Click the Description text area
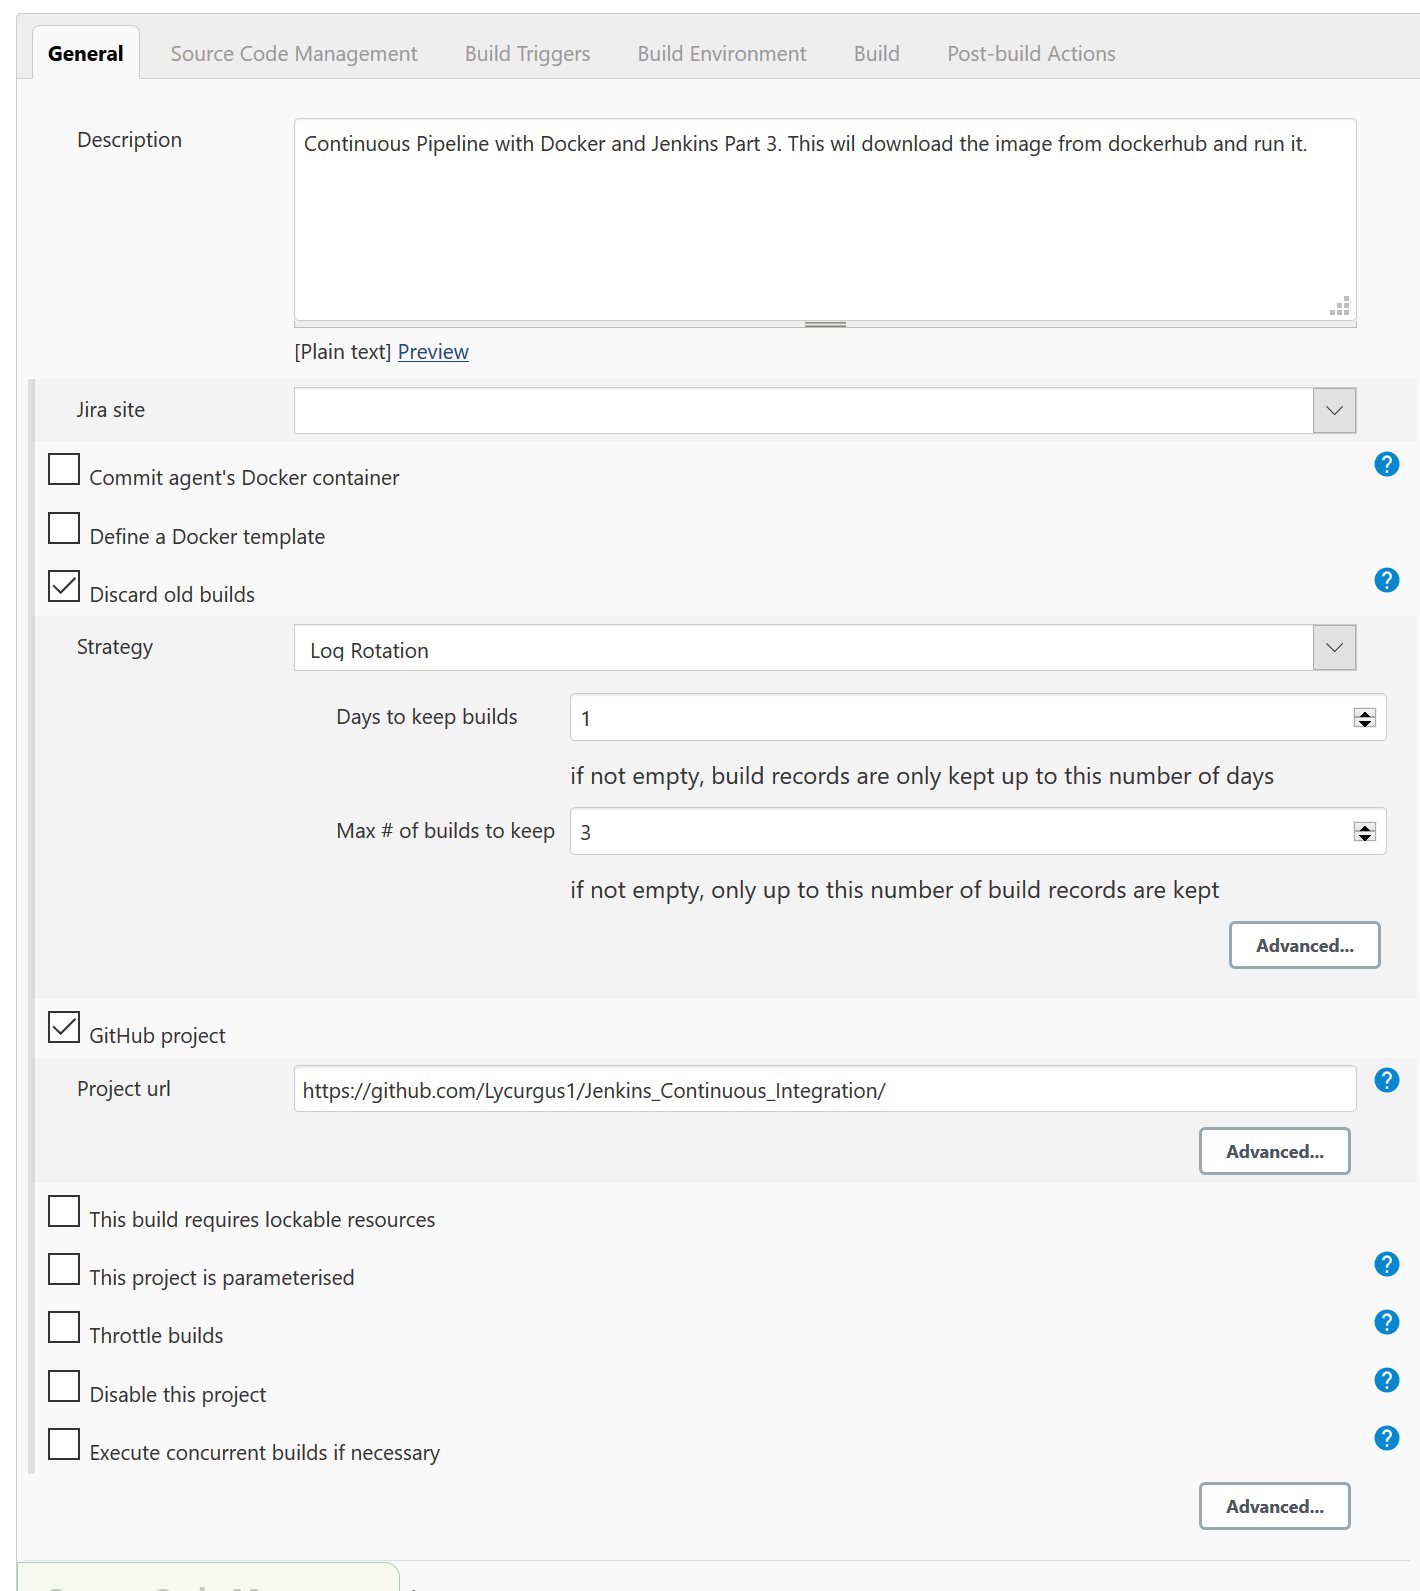1420x1591 pixels. tap(825, 220)
